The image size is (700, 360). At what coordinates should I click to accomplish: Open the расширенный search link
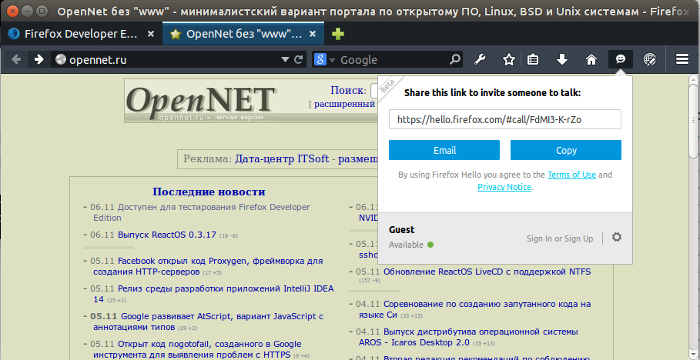click(x=344, y=104)
